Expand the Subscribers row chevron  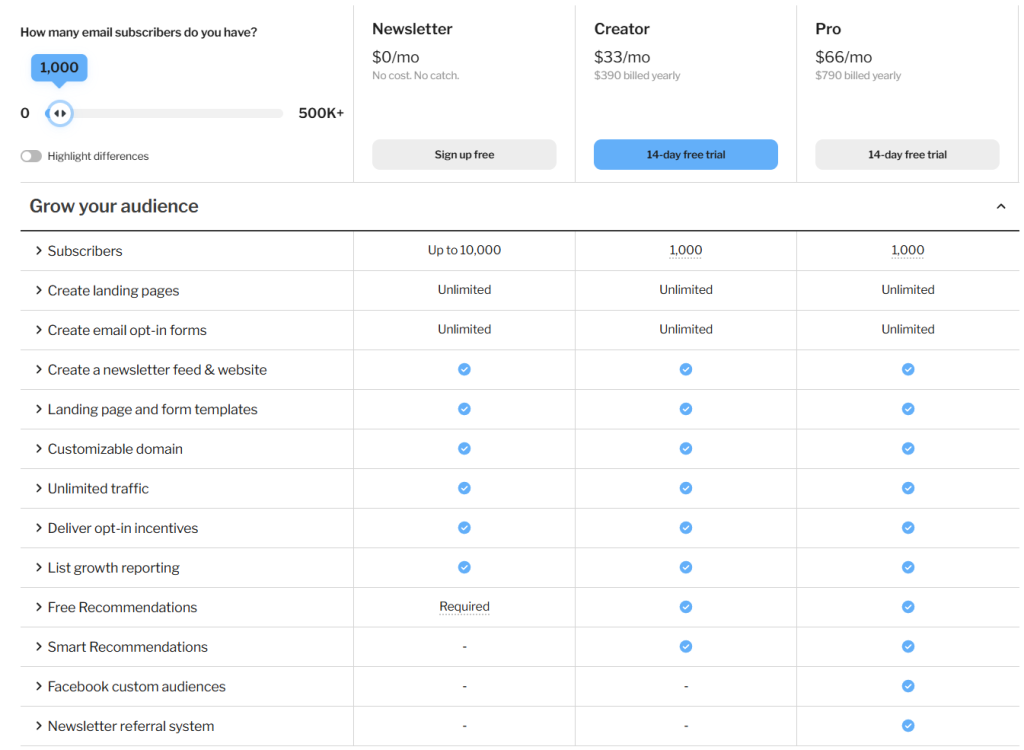[x=39, y=251]
